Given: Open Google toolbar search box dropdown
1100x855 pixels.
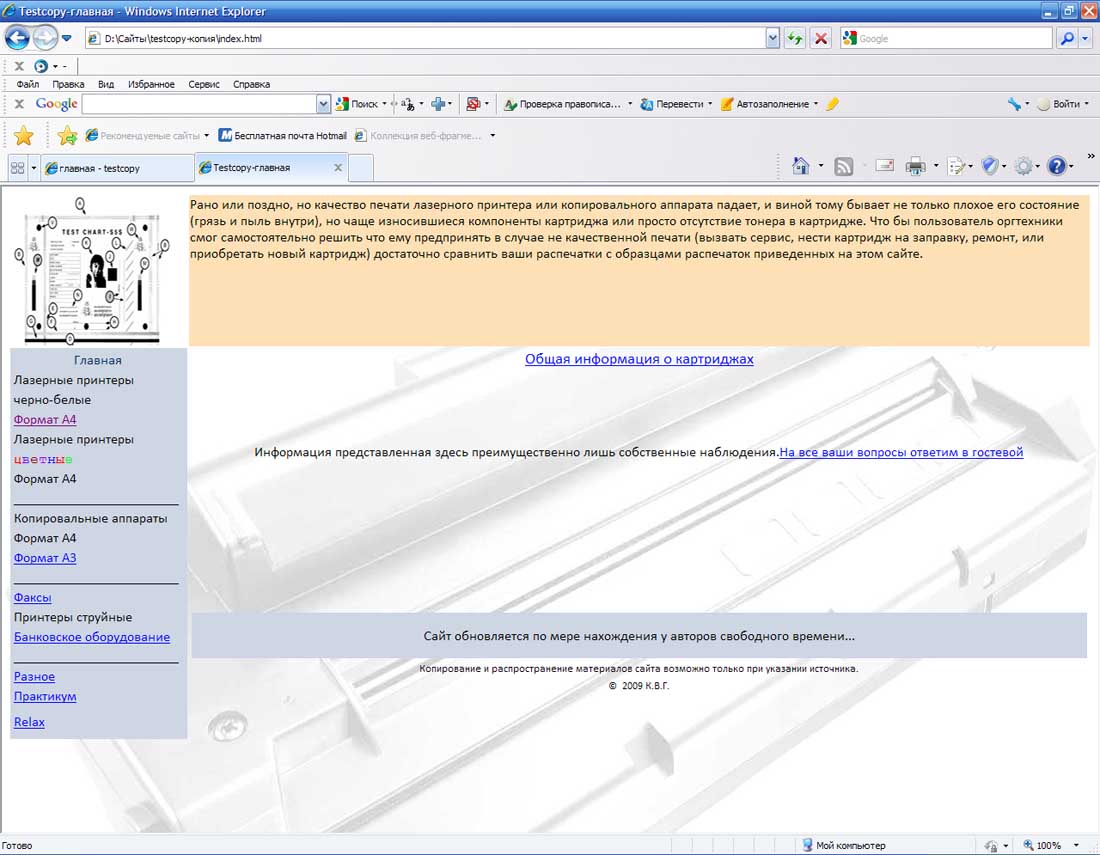Looking at the screenshot, I should (323, 104).
